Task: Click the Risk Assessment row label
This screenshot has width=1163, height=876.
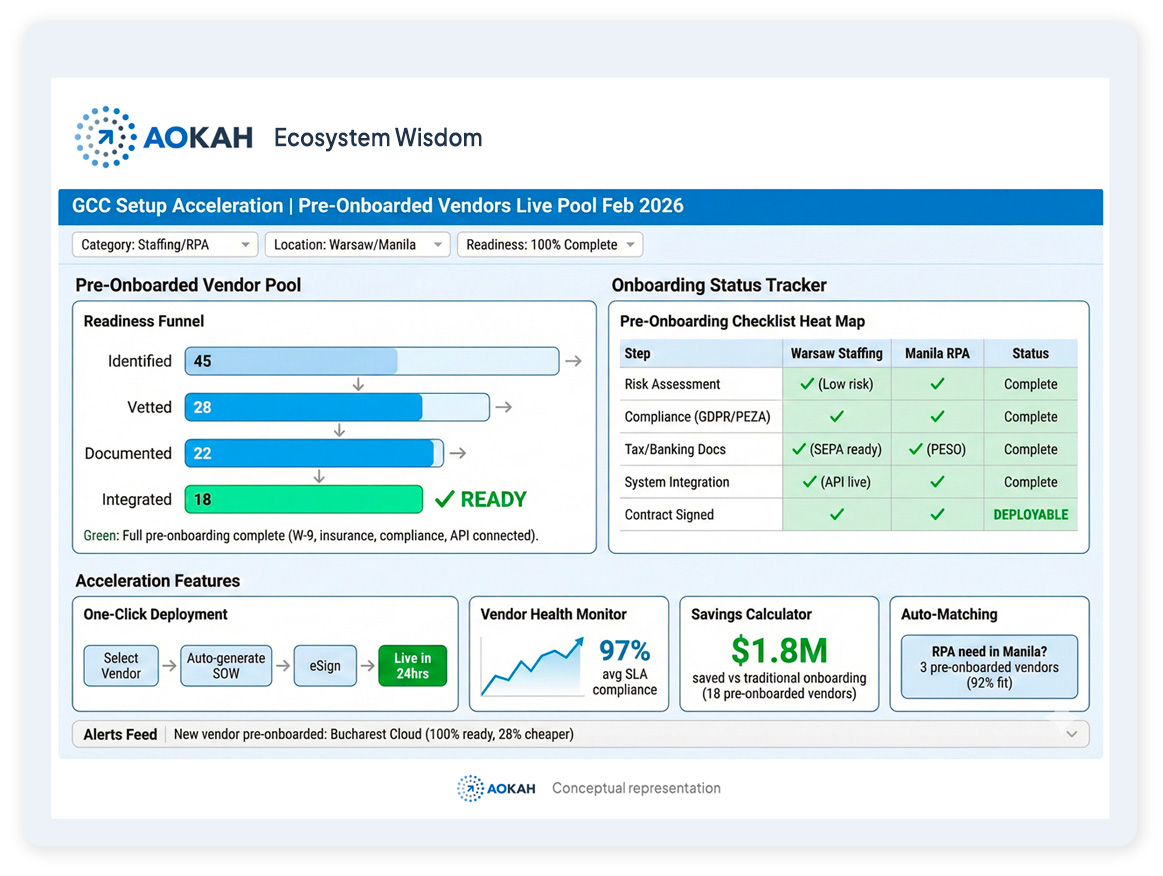Action: [x=672, y=384]
